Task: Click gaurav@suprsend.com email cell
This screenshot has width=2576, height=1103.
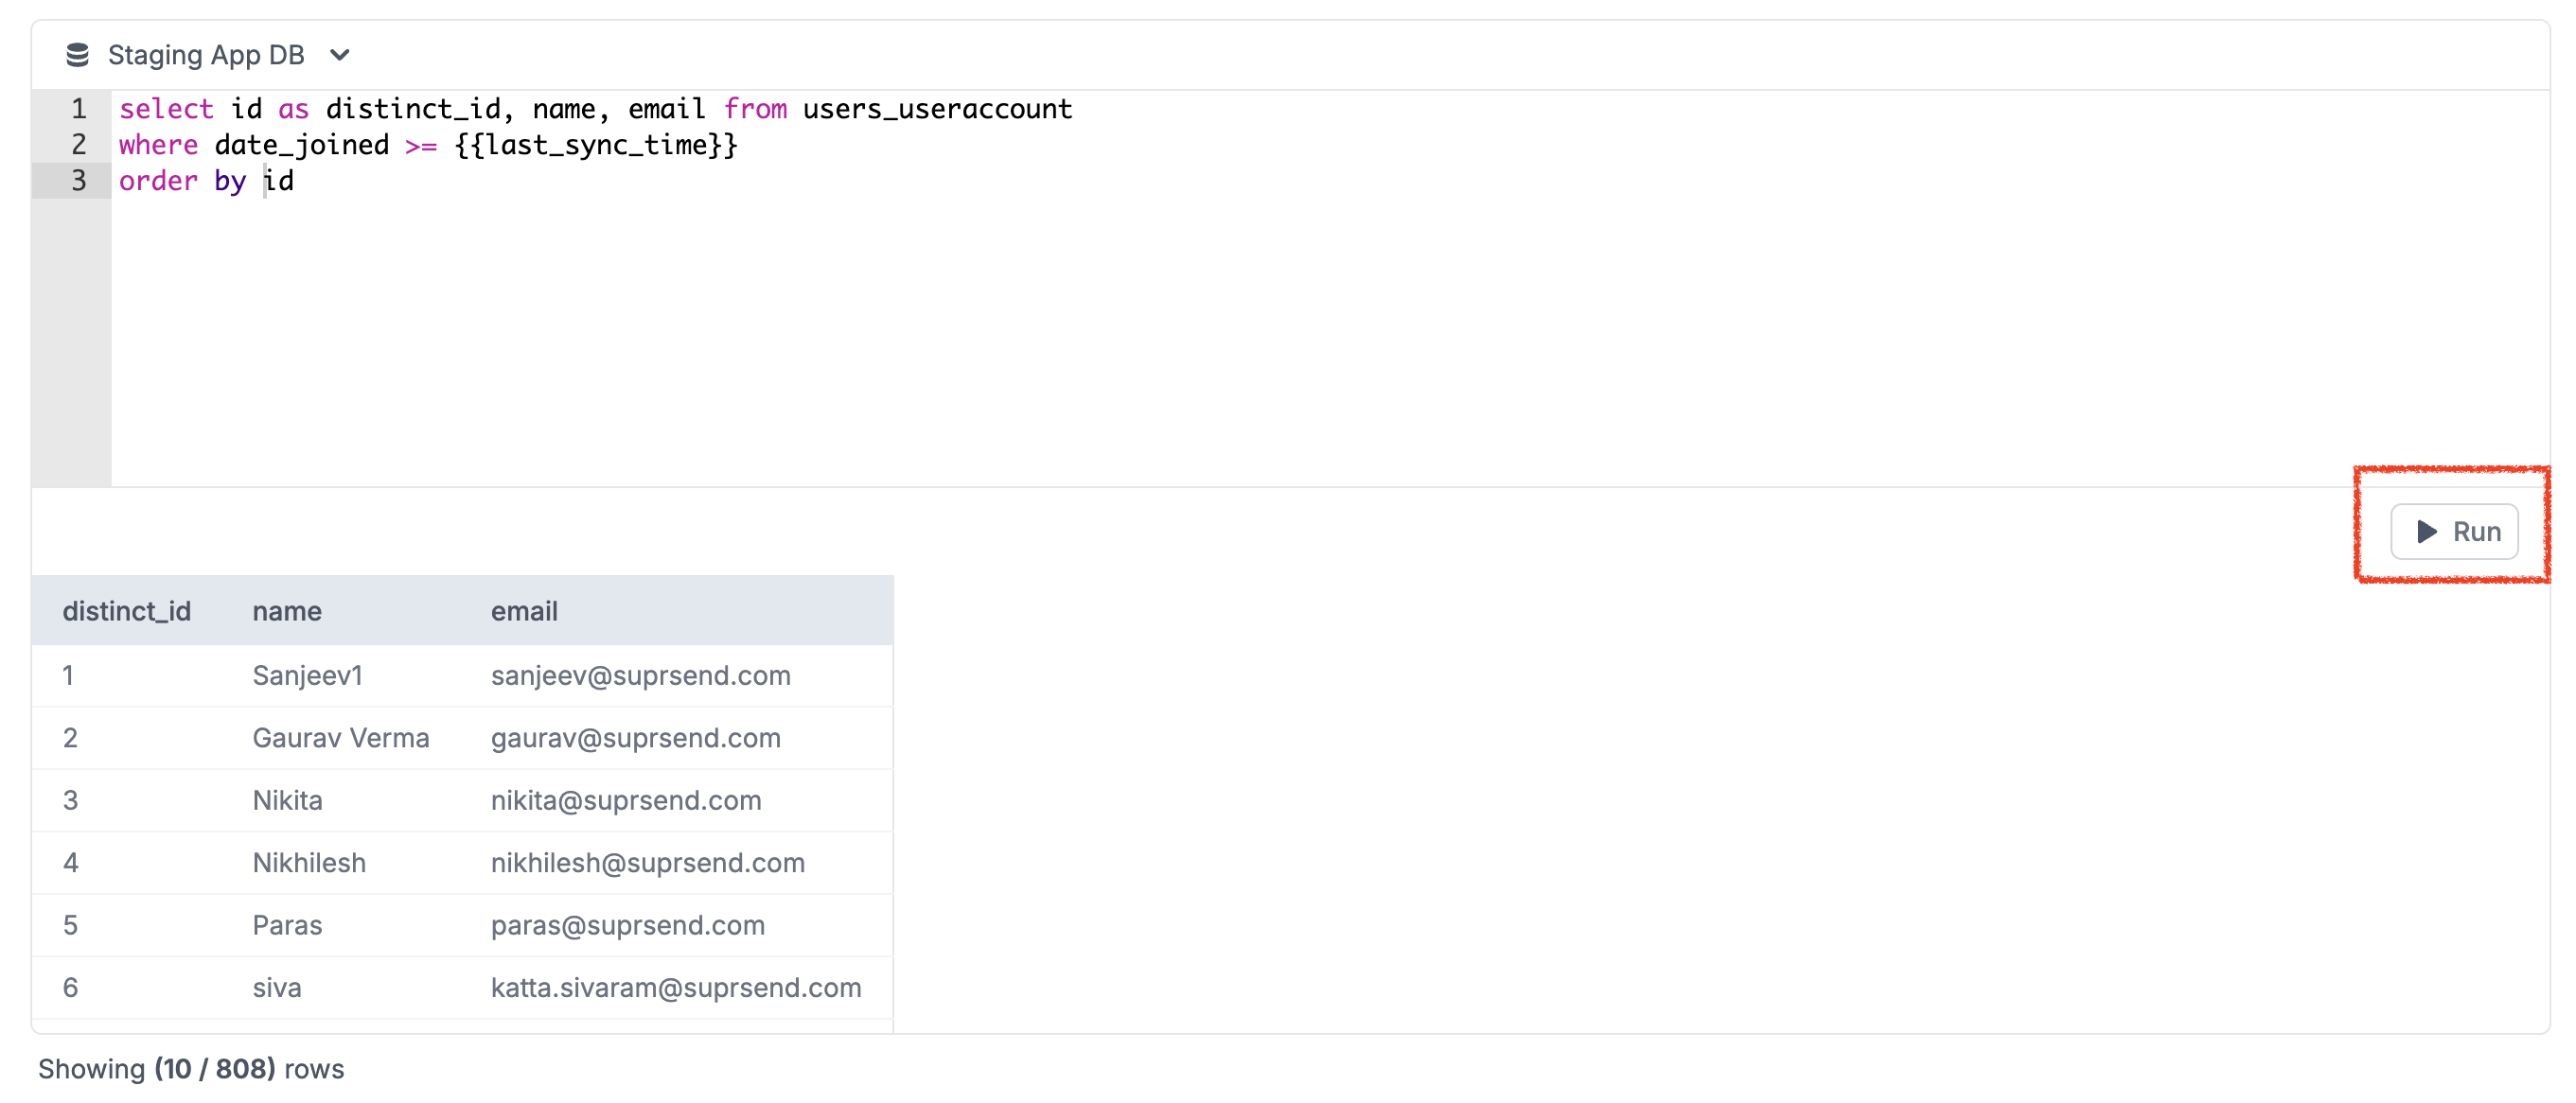Action: [636, 738]
